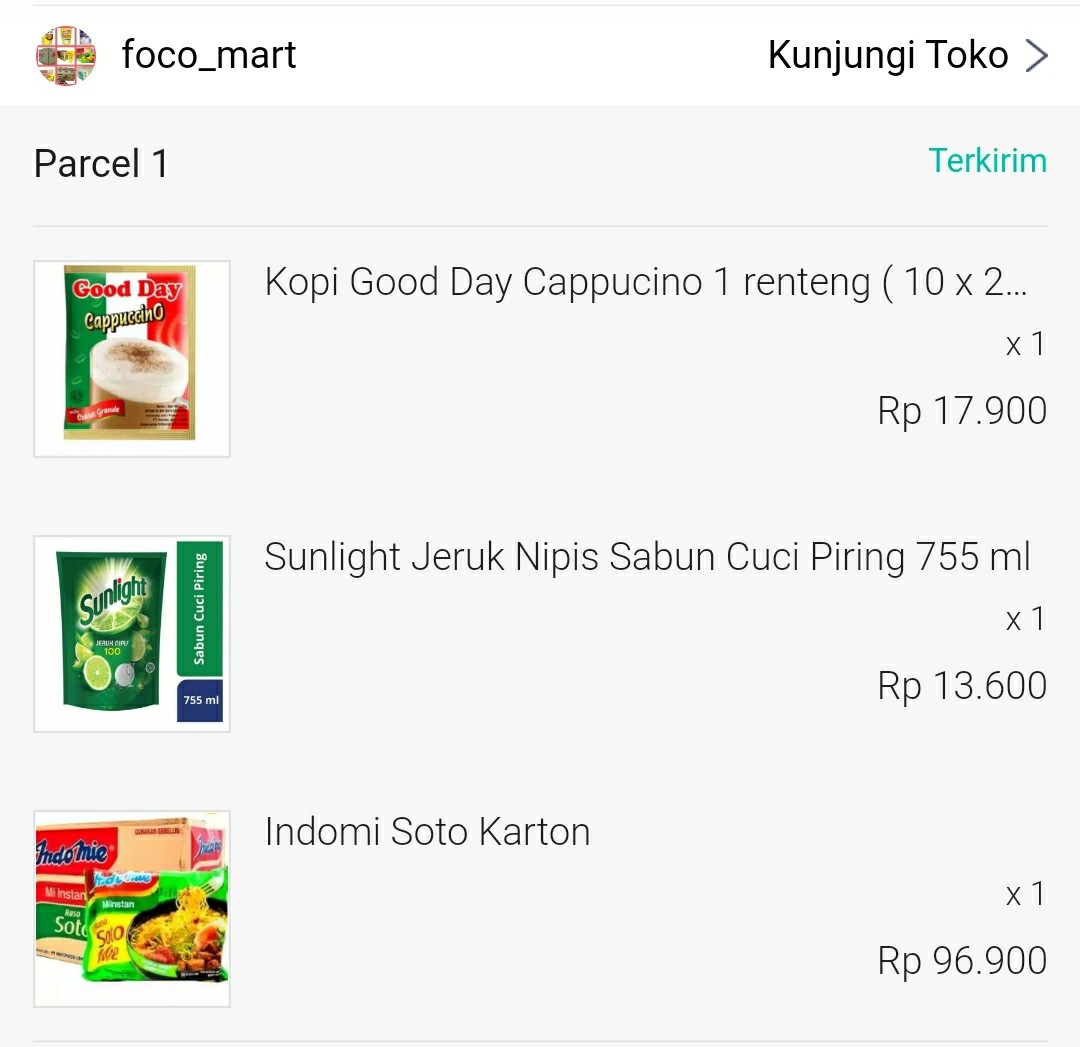The height and width of the screenshot is (1047, 1080).
Task: Click the Rp 17.900 price label
Action: pyautogui.click(x=961, y=410)
